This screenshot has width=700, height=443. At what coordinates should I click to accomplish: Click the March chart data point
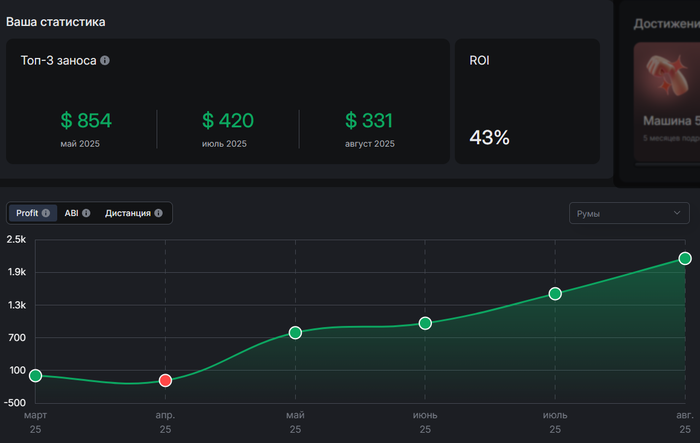tap(35, 375)
